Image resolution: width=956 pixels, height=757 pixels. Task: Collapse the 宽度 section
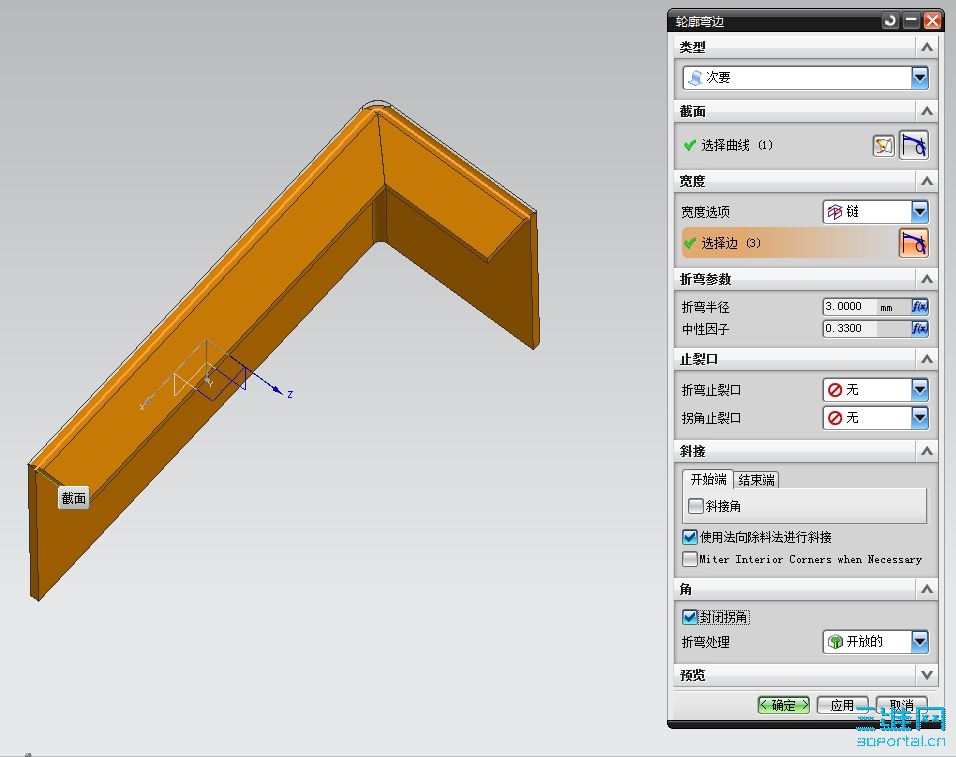[x=927, y=181]
